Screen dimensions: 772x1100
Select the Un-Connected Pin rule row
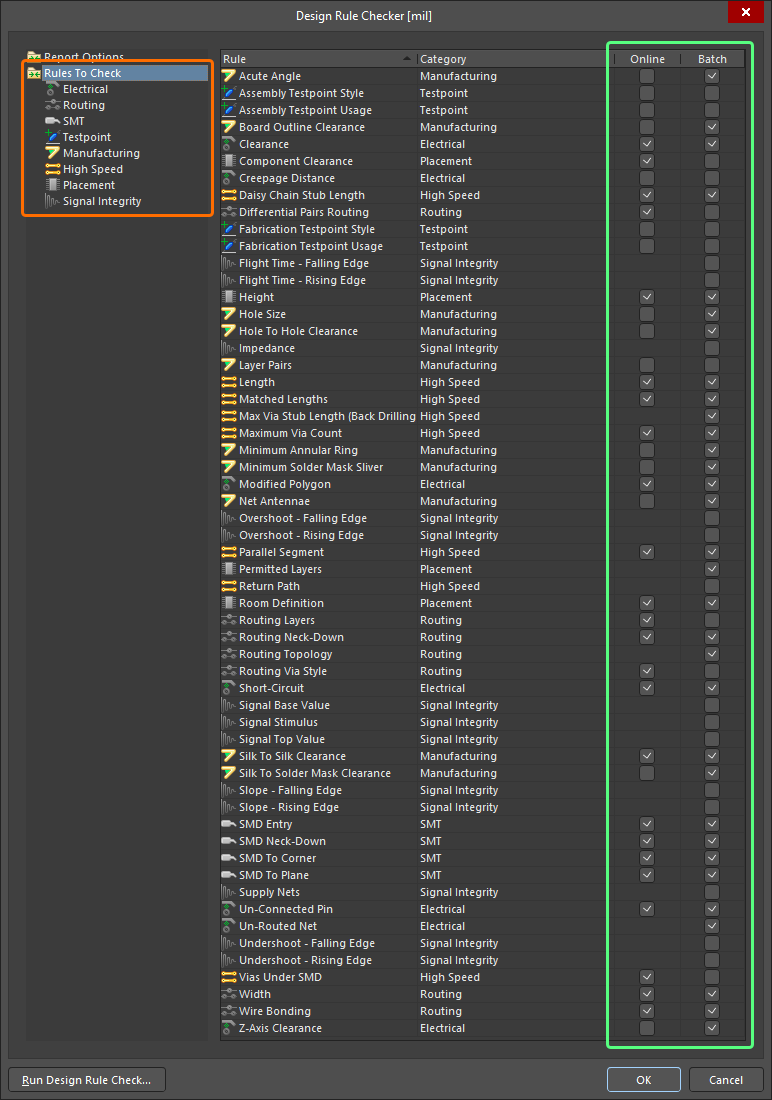click(483, 909)
